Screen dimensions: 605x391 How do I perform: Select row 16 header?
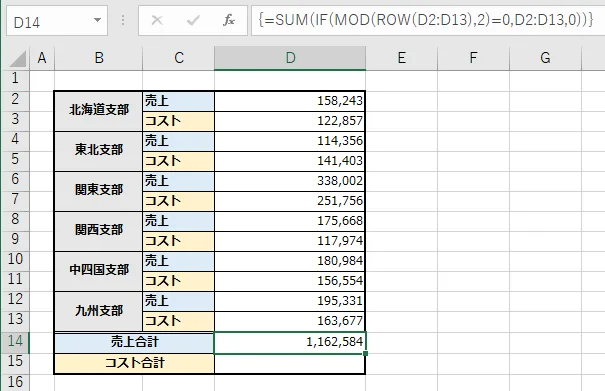point(15,382)
